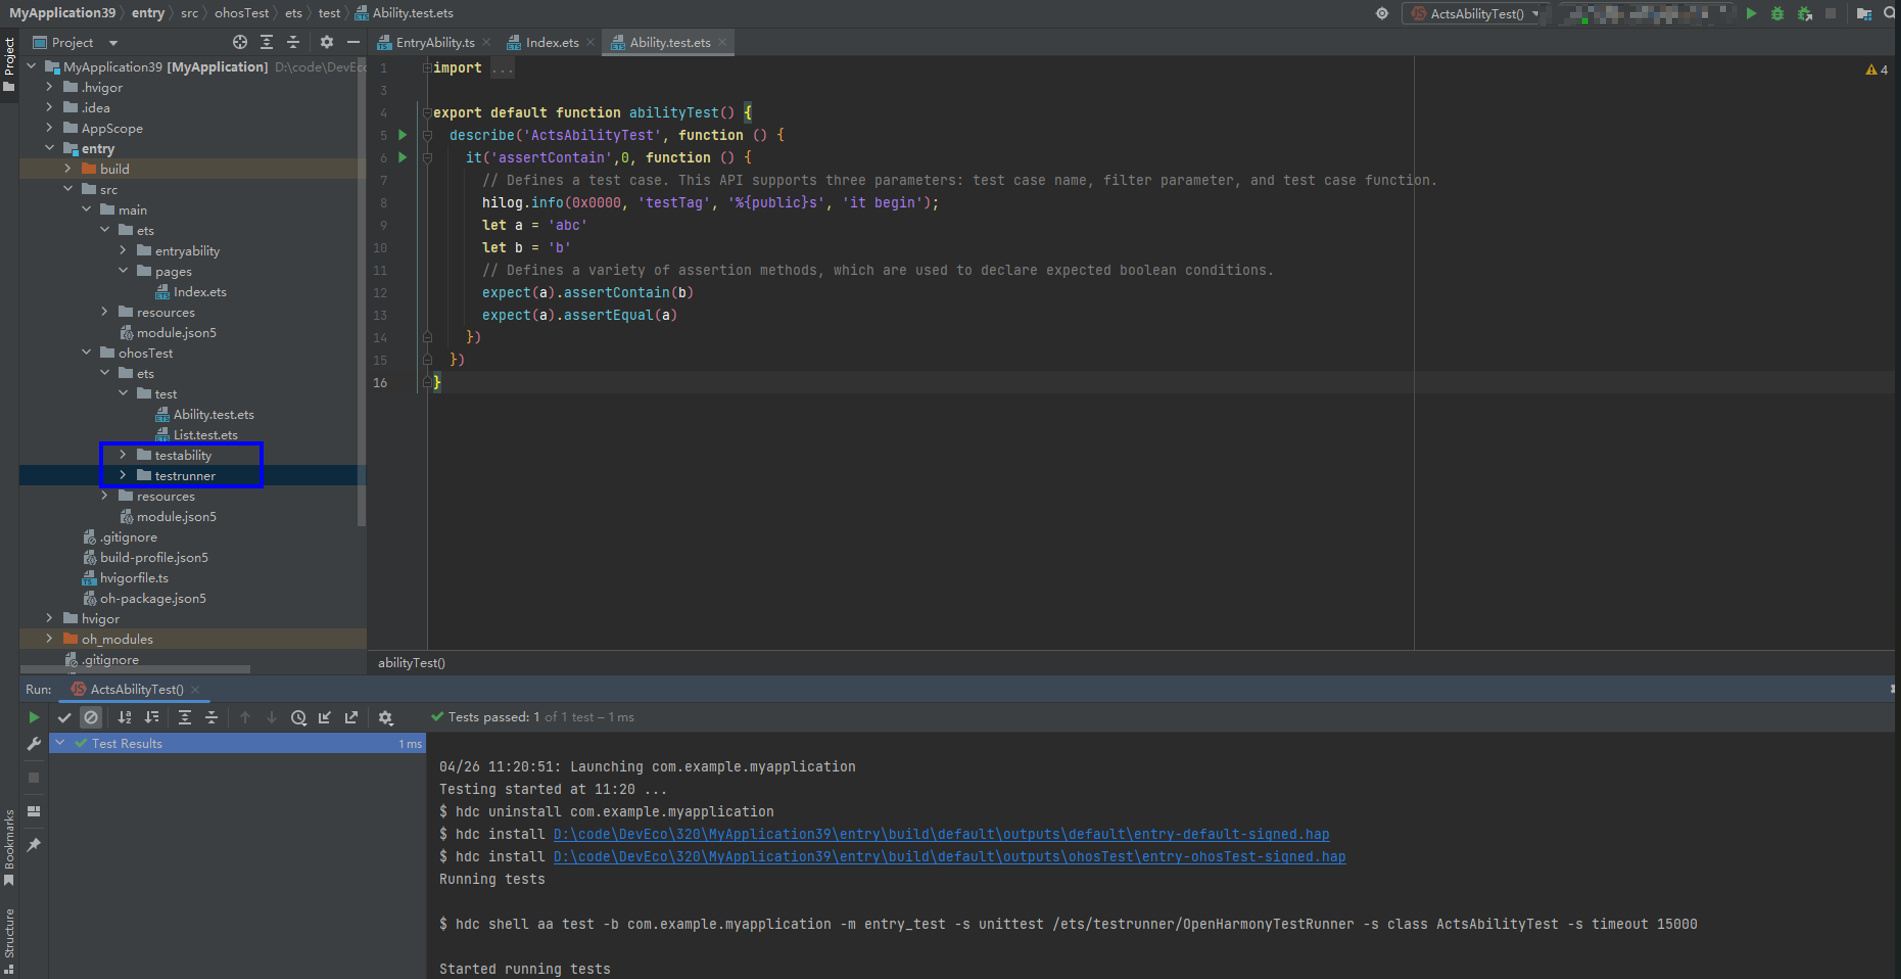Start debugging with the green bug icon
This screenshot has width=1901, height=979.
pos(1777,14)
